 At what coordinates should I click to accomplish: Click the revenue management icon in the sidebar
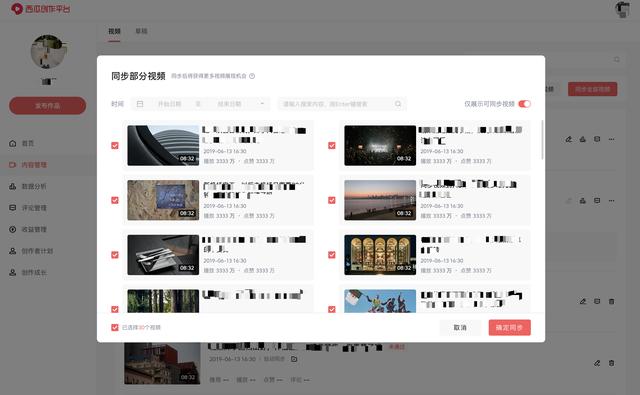[x=13, y=229]
